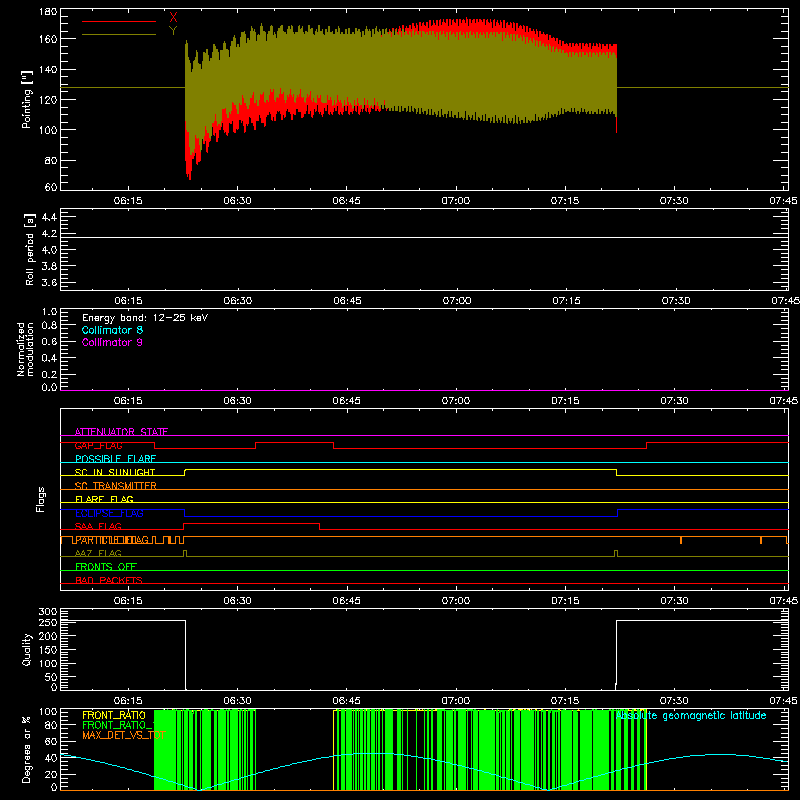Click the 180 tick label on Pointing axis
This screenshot has height=800, width=800.
point(48,12)
